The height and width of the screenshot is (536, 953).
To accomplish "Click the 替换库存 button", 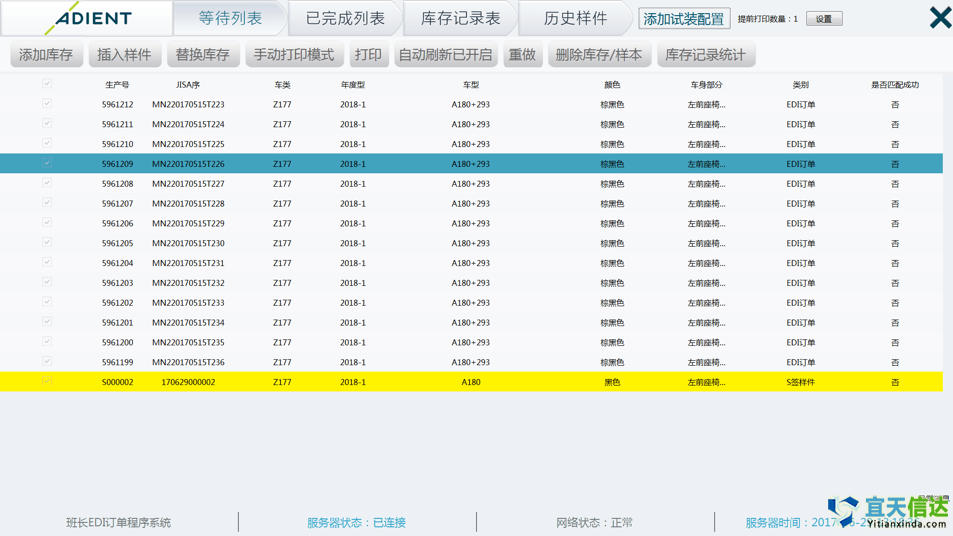I will point(202,55).
